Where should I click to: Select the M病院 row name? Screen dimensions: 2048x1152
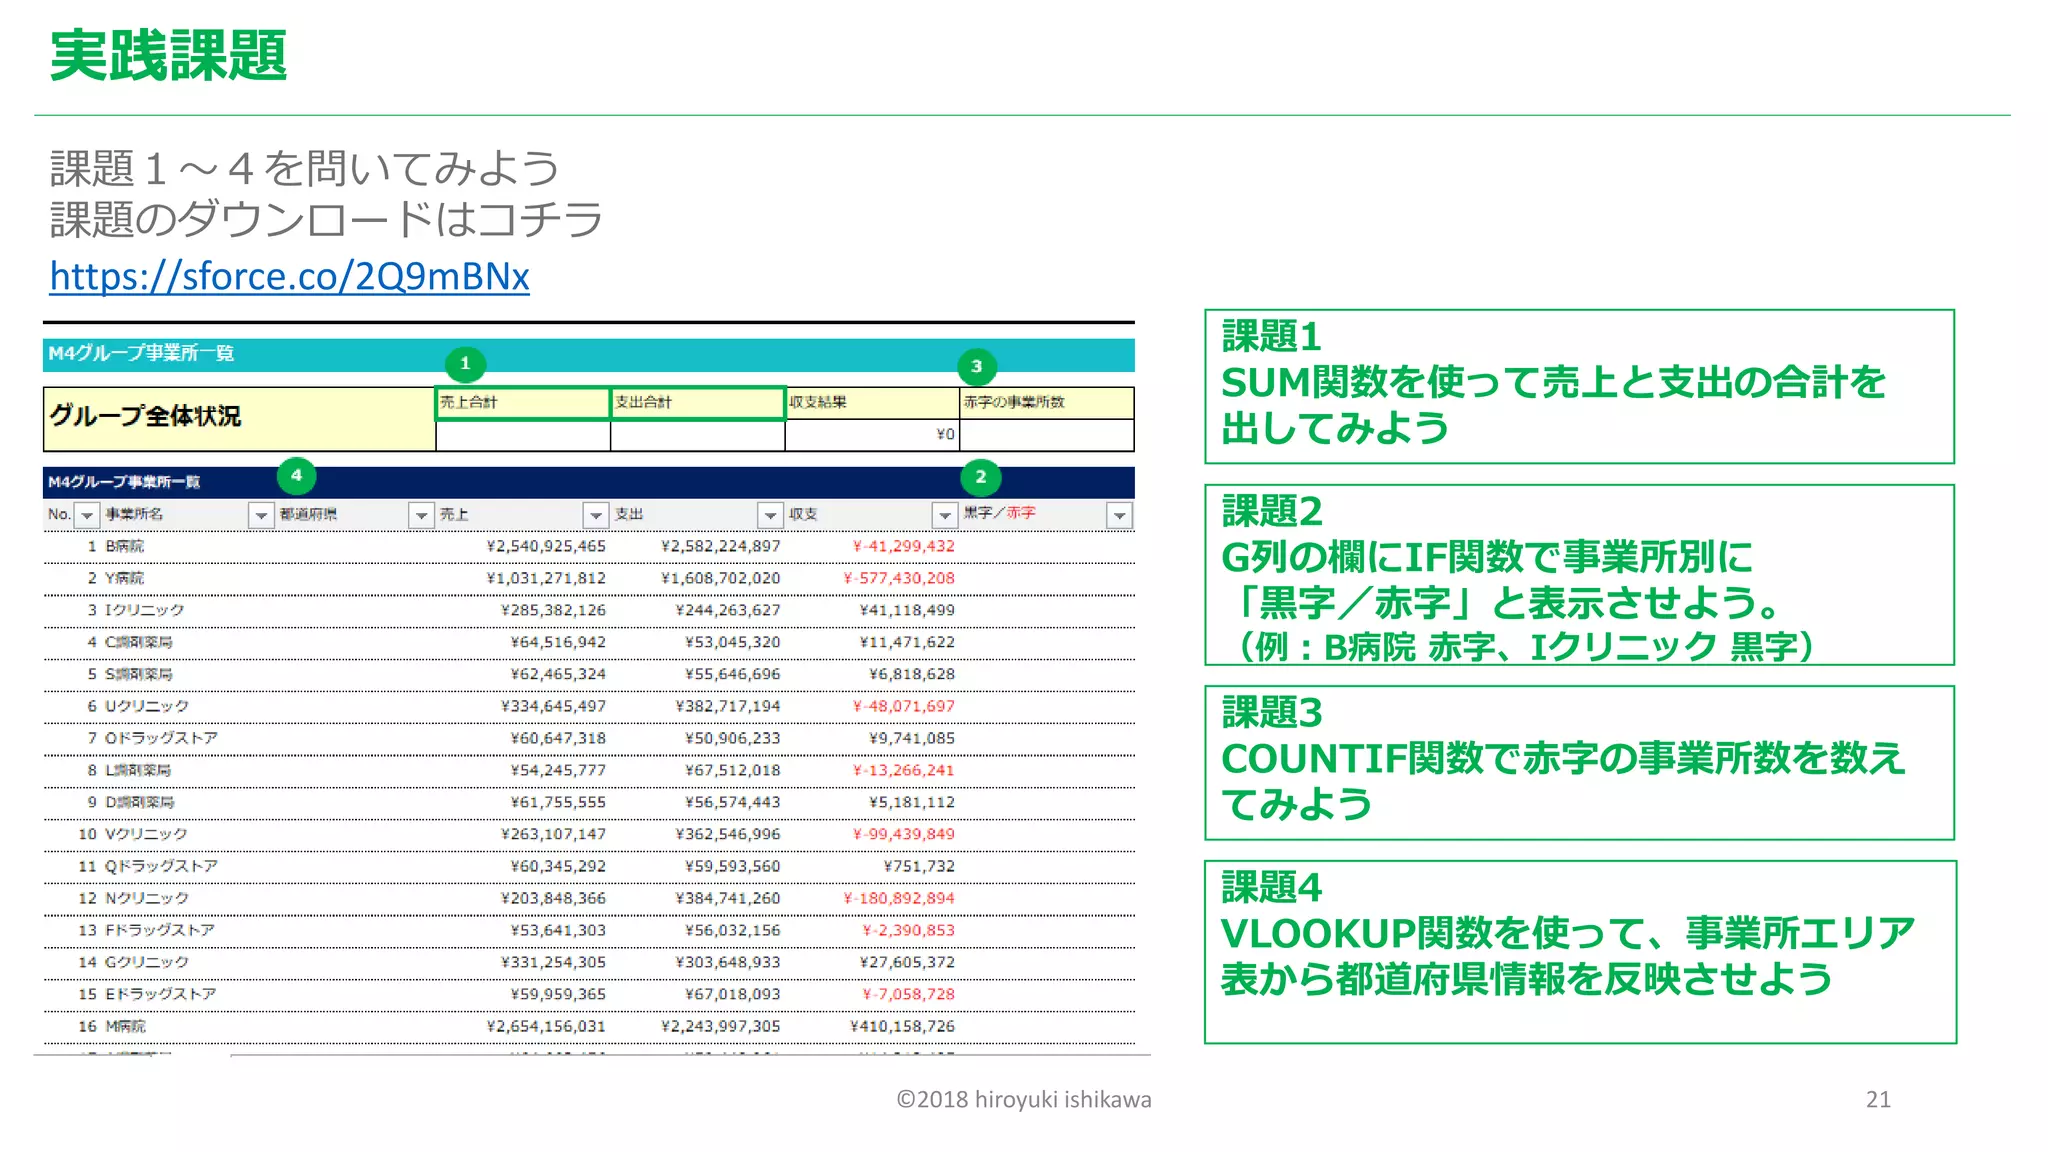[x=126, y=1026]
